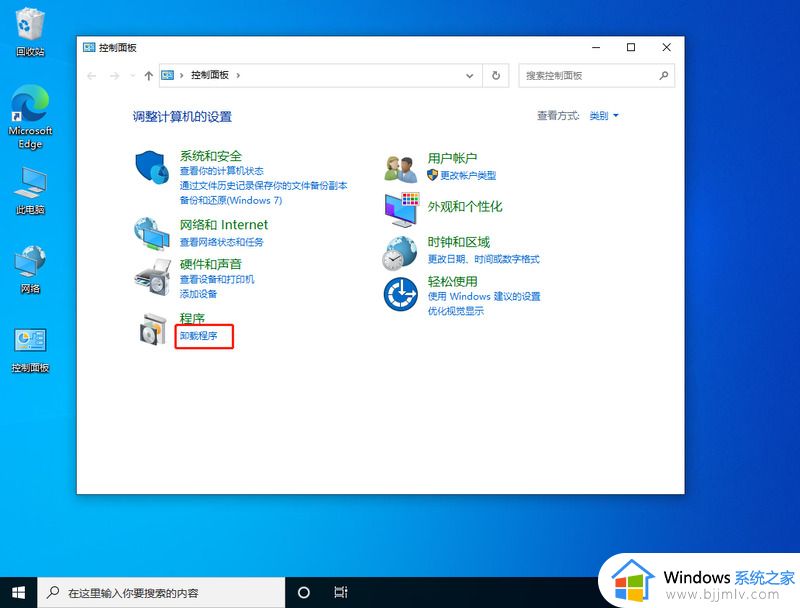This screenshot has height=608, width=800.
Task: Open the 轻松使用 category link
Action: pos(453,281)
